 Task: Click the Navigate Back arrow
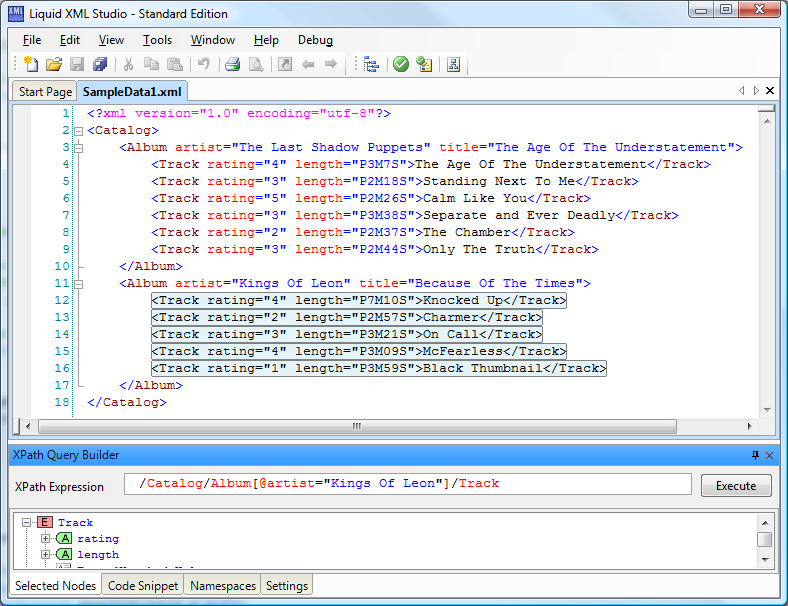click(x=308, y=64)
